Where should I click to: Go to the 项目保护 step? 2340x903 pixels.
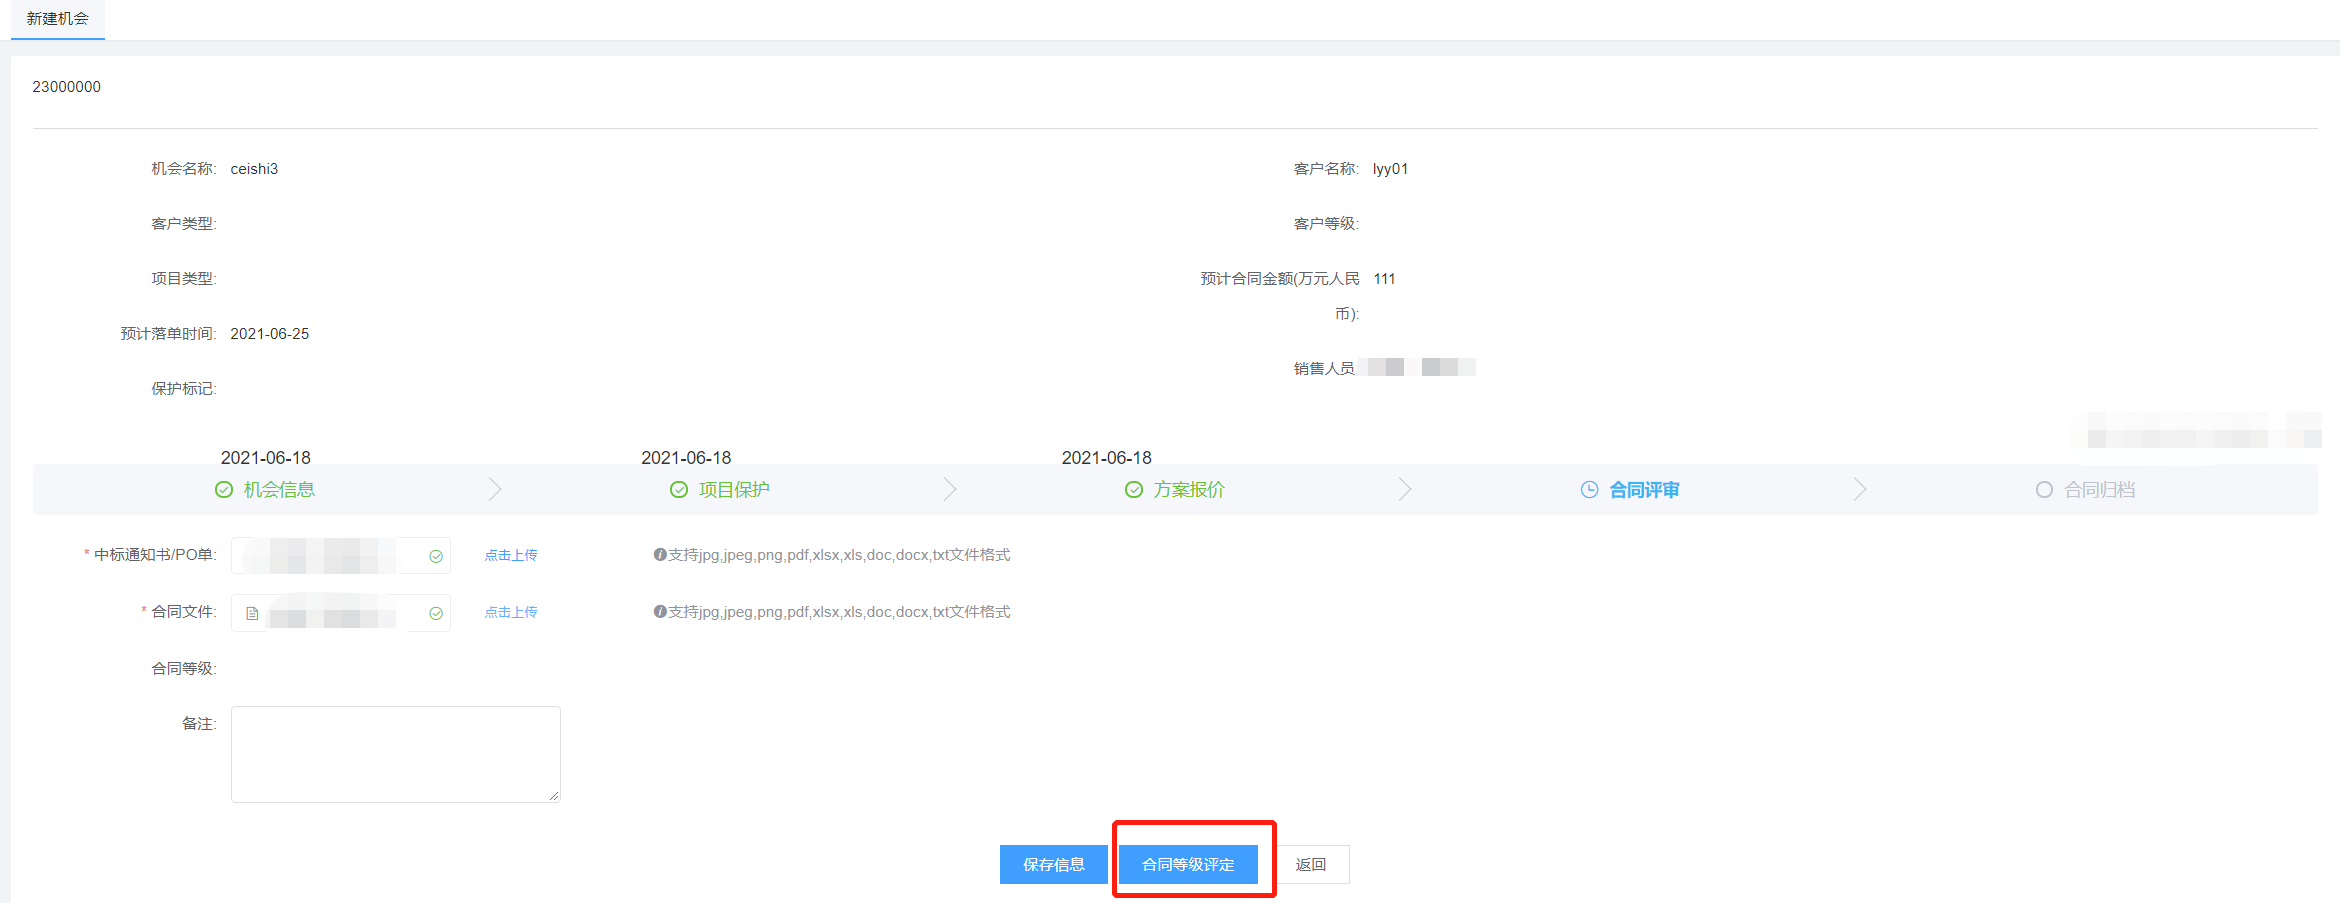point(734,490)
